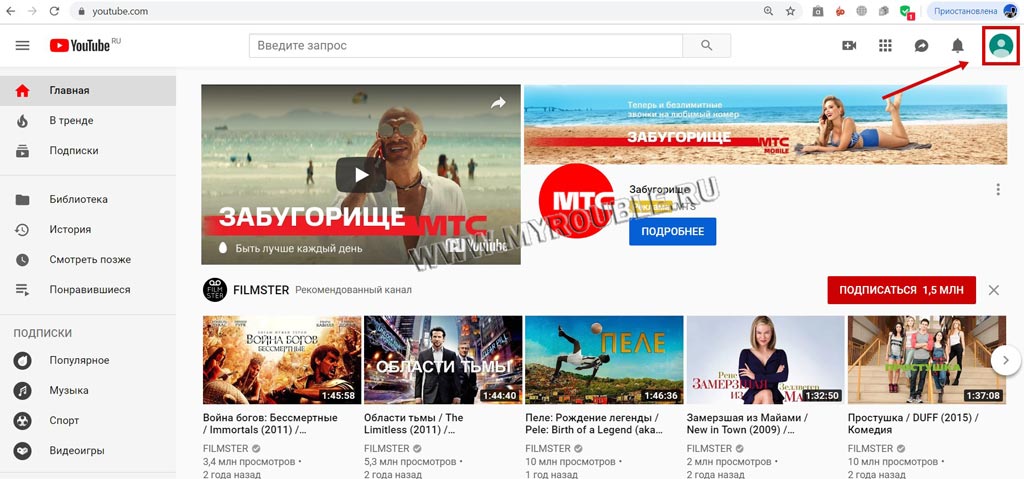Viewport: 1024px width, 479px height.
Task: Click the green shield extension icon
Action: (906, 12)
